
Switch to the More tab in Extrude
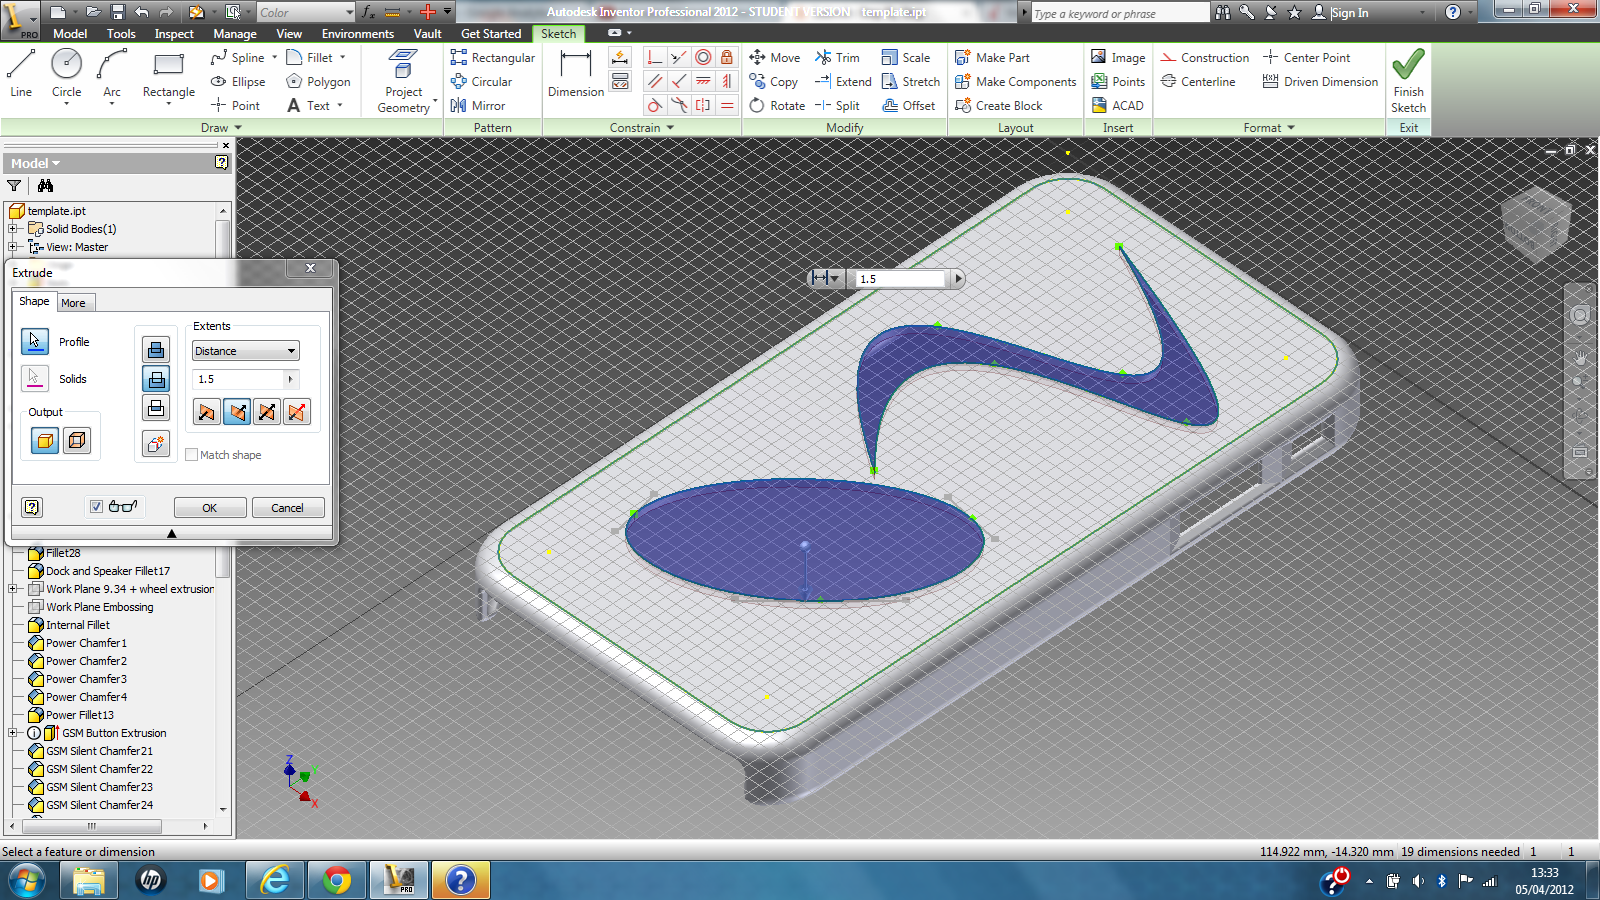[x=74, y=302]
